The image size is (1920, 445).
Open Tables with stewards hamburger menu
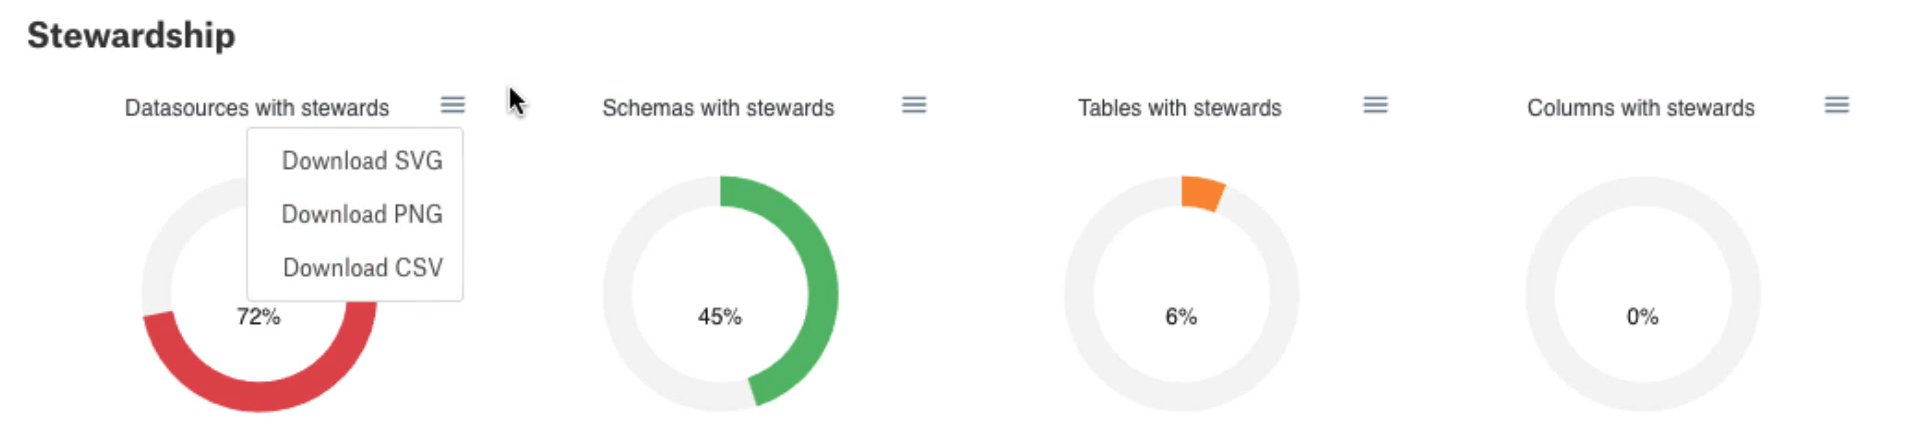pyautogui.click(x=1375, y=105)
